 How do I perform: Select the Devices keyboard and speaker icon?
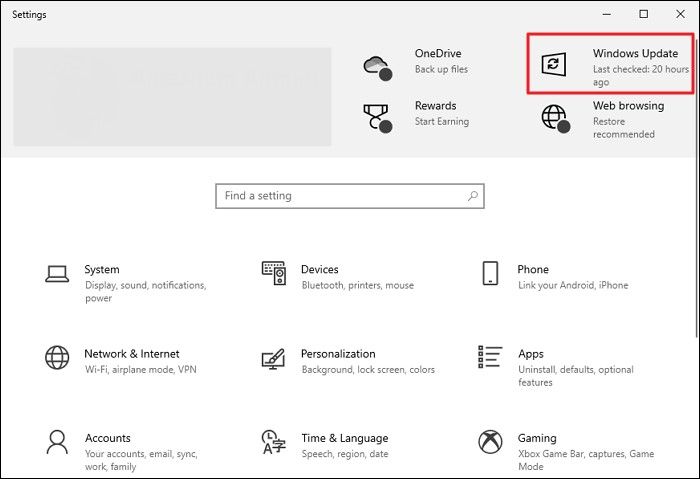pos(274,273)
